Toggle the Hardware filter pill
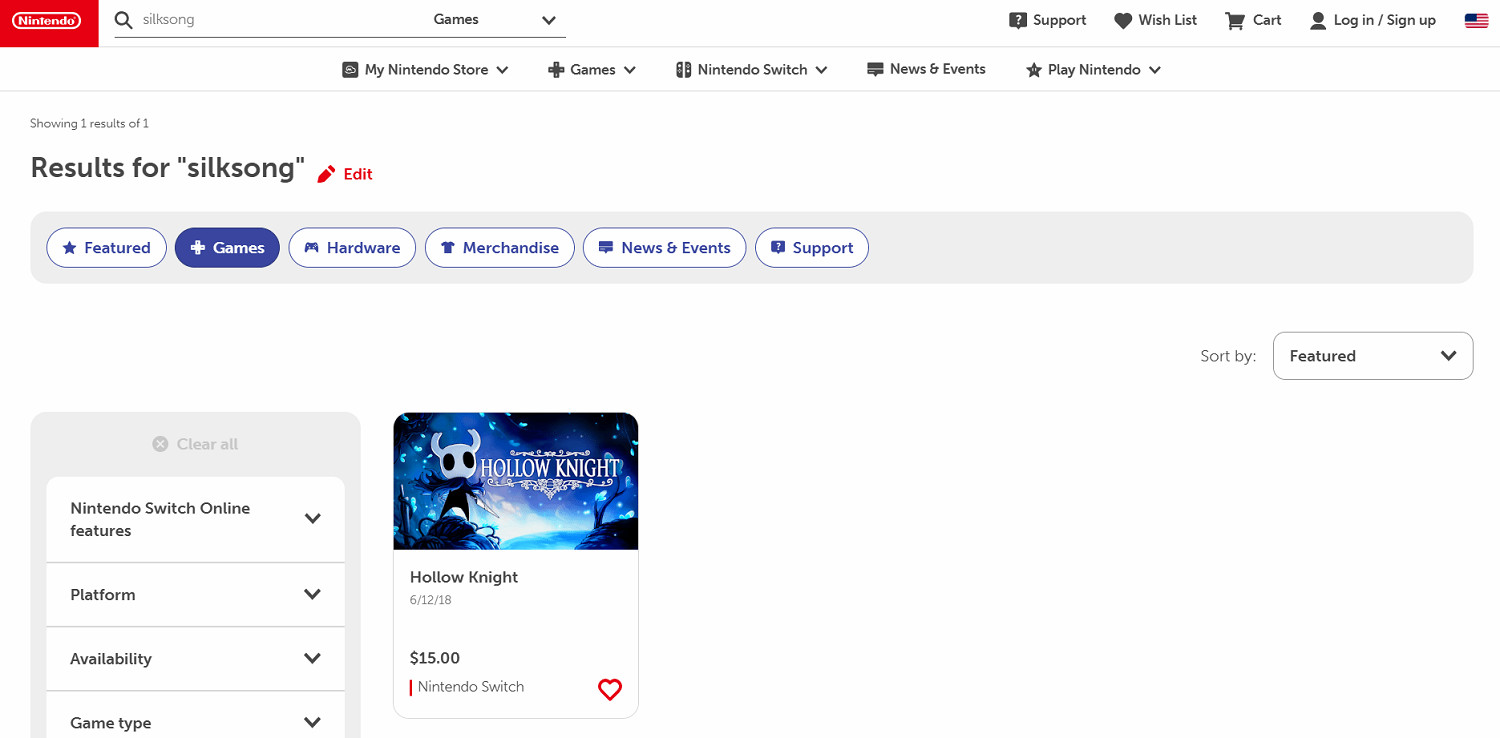The image size is (1500, 738). point(352,248)
